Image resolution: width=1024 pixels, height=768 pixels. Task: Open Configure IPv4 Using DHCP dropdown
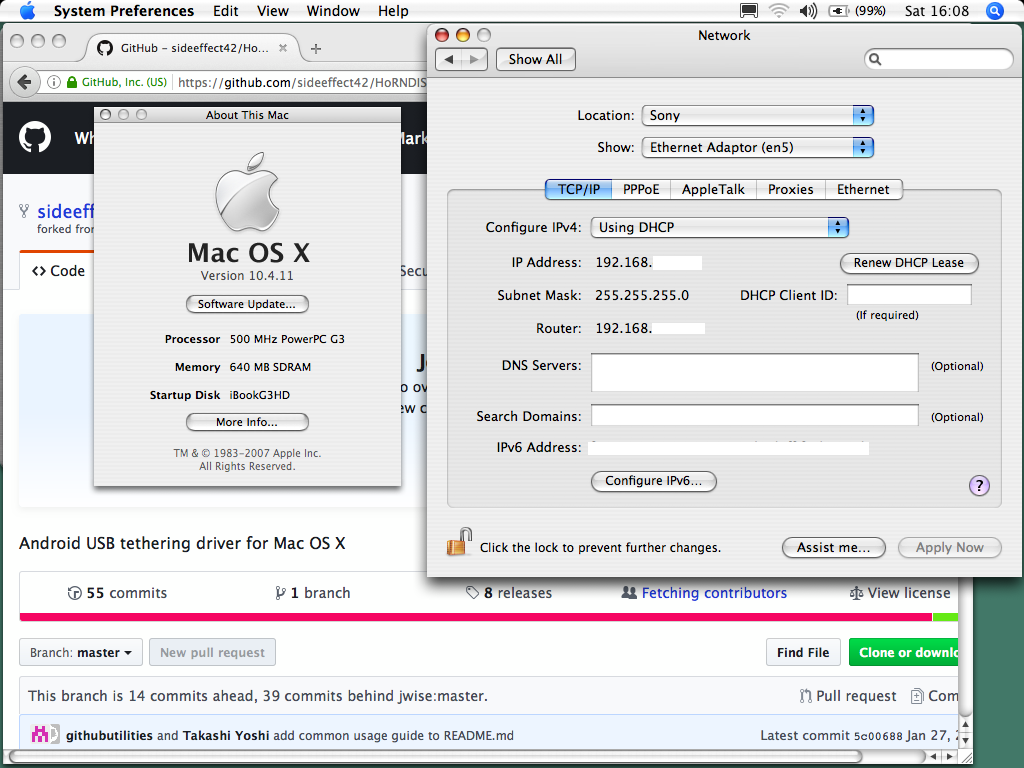720,227
